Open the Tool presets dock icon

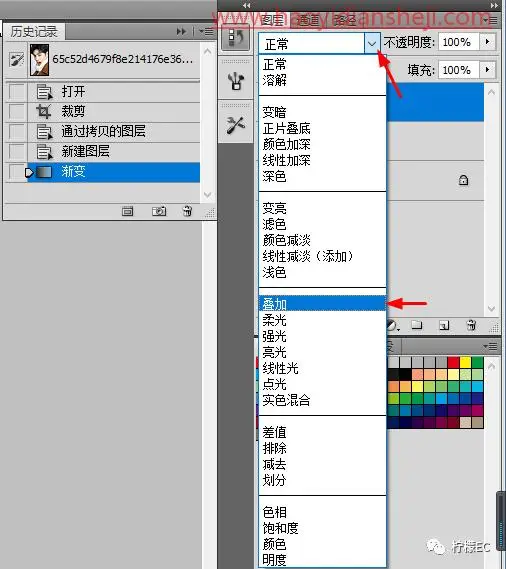point(236,125)
